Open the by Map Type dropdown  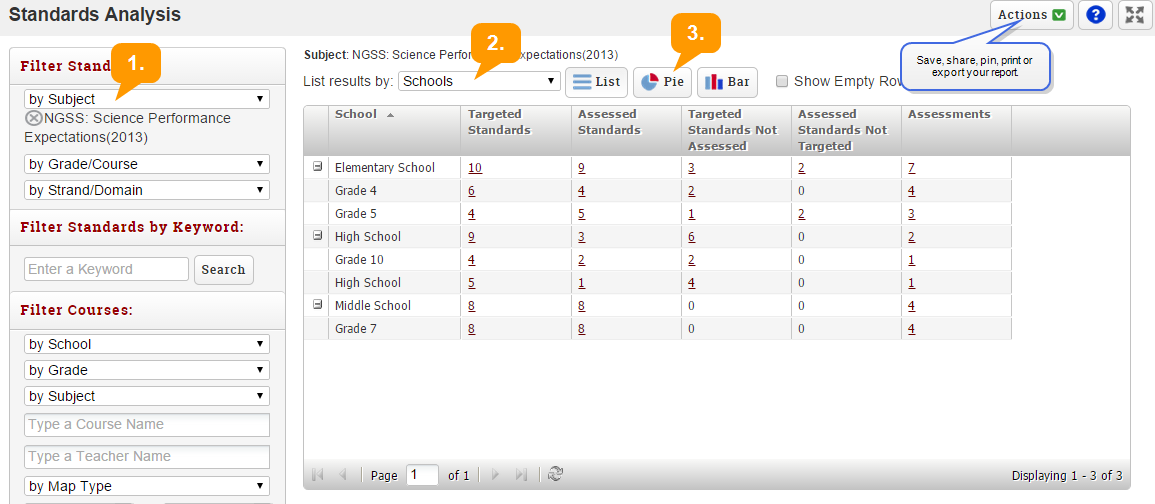[x=146, y=487]
